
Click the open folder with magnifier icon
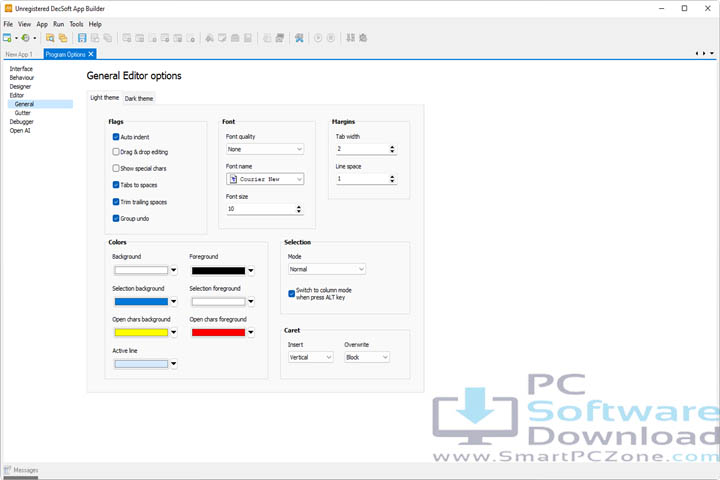50,38
